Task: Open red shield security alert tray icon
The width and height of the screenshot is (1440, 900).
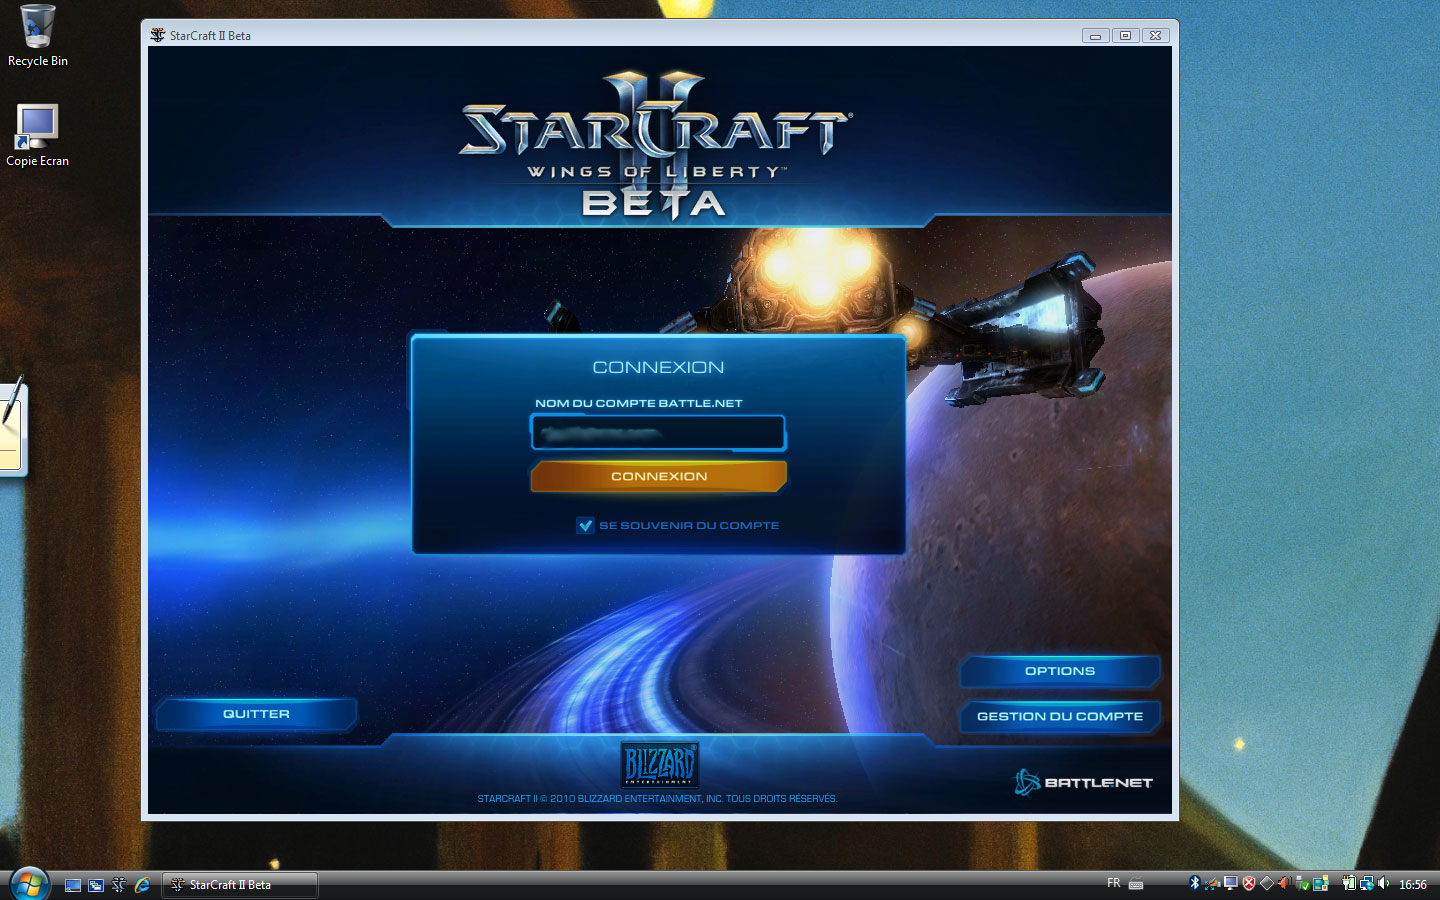Action: [1249, 883]
